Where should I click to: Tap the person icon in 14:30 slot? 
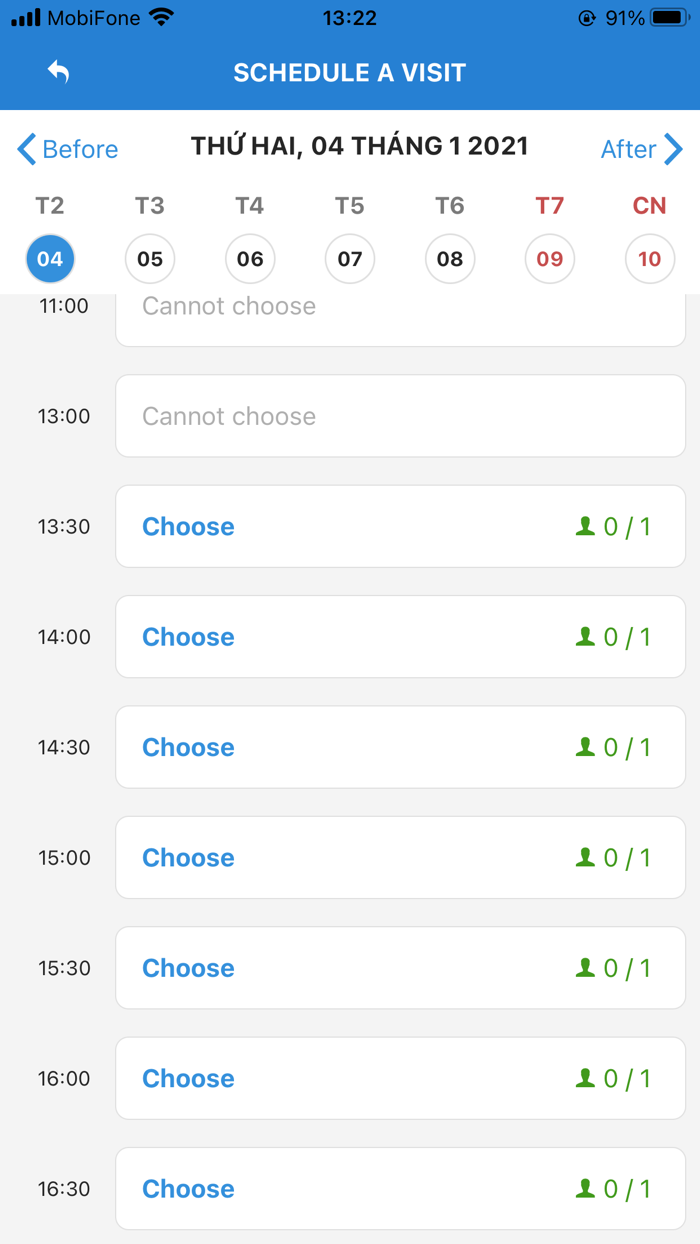585,747
